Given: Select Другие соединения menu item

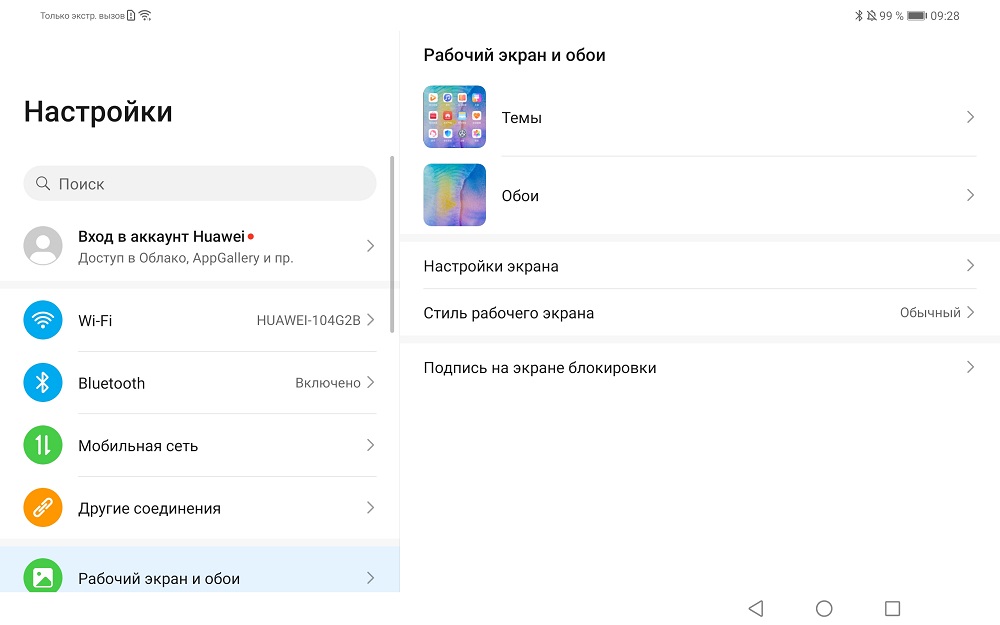Looking at the screenshot, I should click(x=200, y=508).
